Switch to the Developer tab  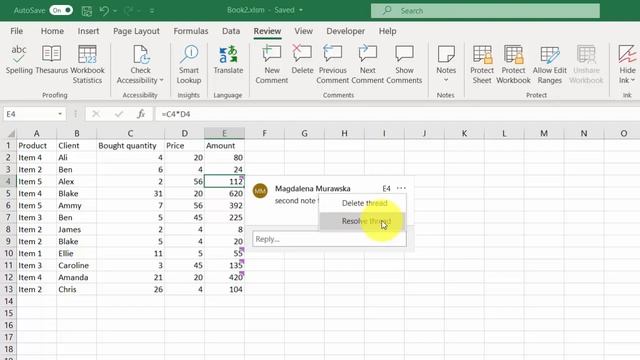pyautogui.click(x=345, y=31)
